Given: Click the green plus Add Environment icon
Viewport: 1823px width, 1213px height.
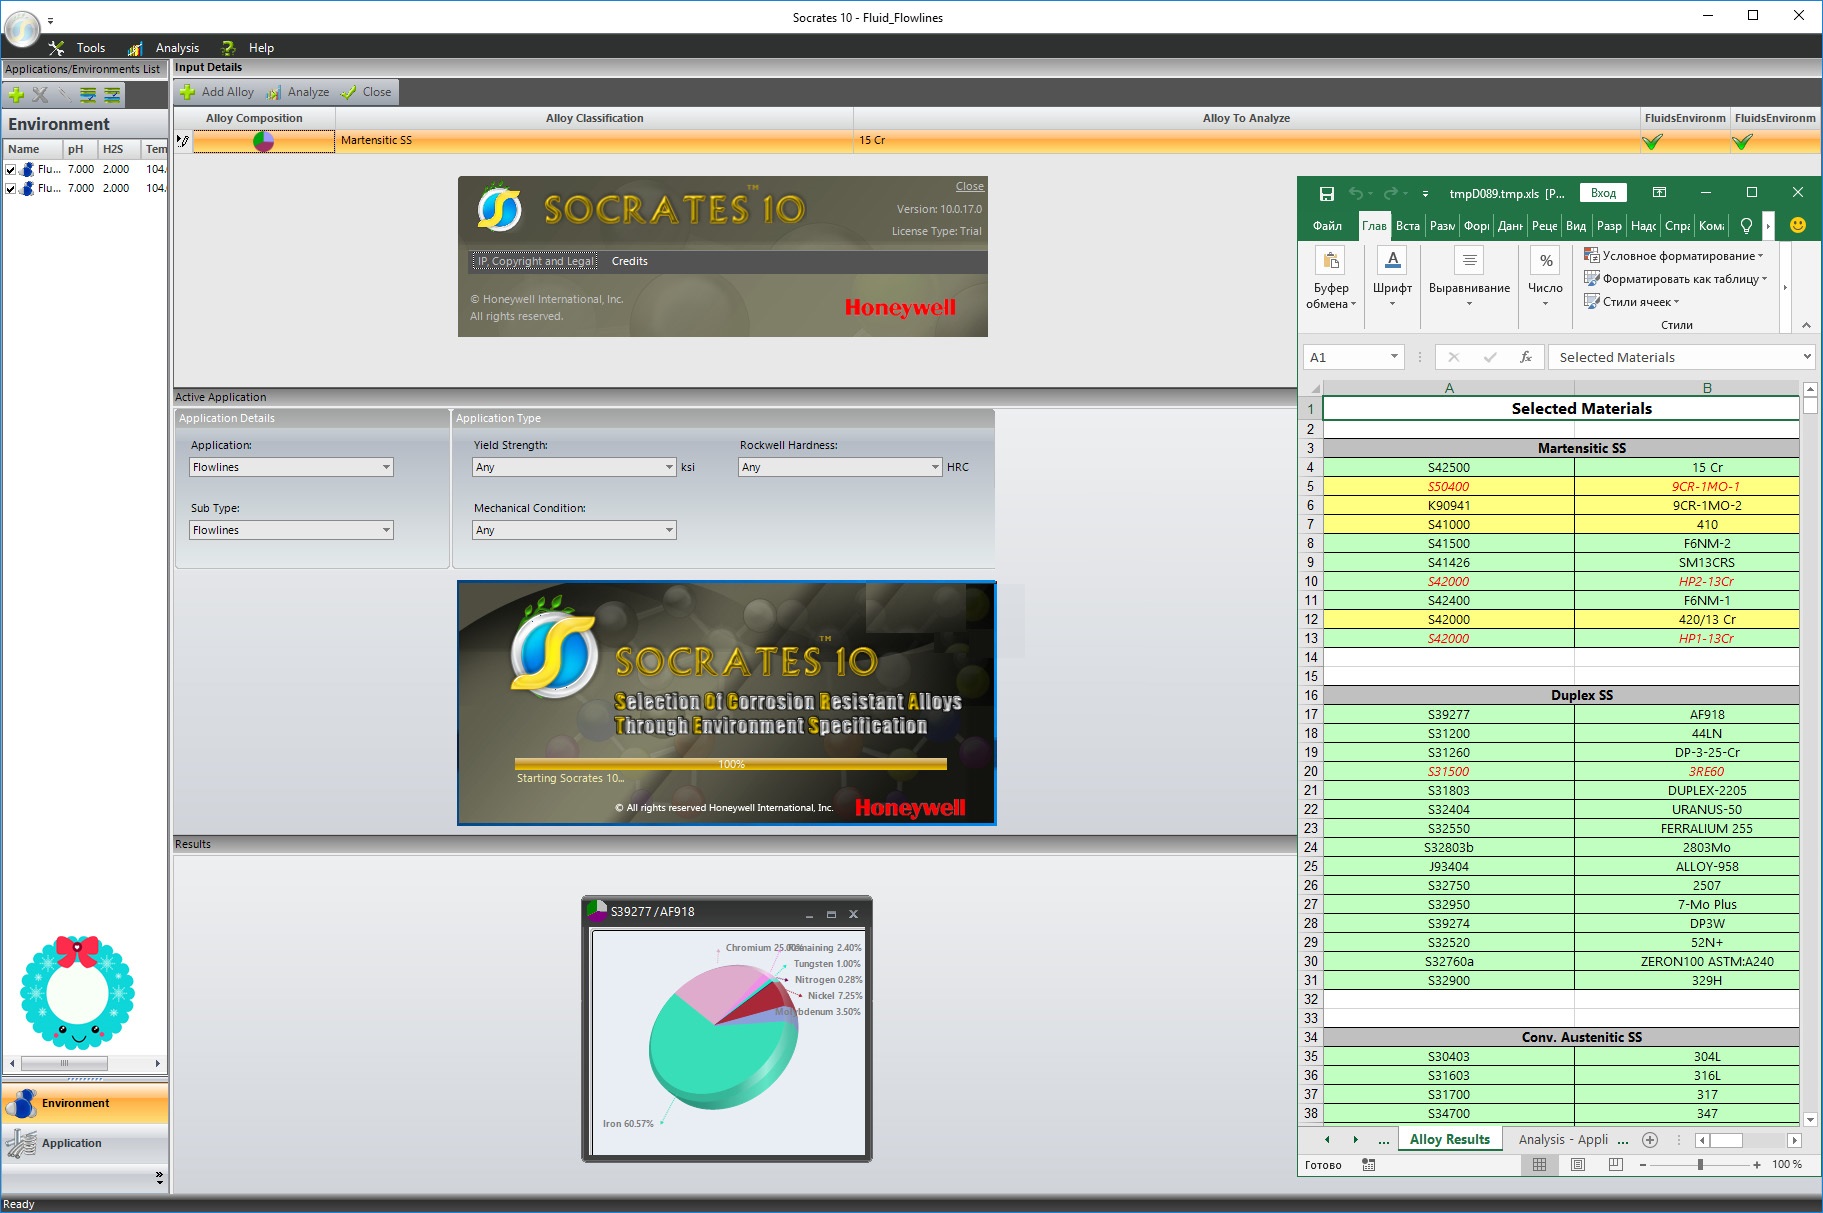Looking at the screenshot, I should 16,95.
